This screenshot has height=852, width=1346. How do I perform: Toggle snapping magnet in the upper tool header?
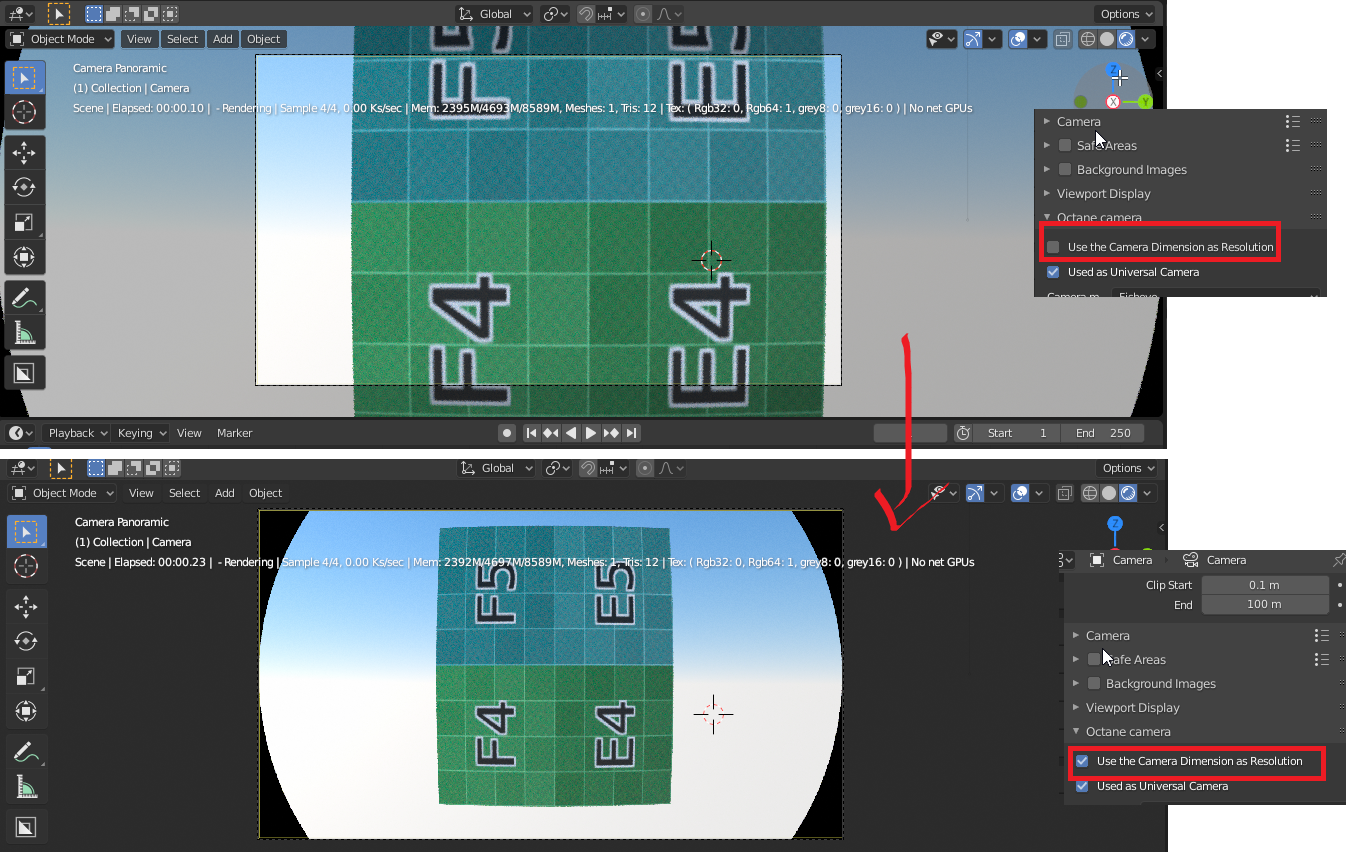(588, 14)
